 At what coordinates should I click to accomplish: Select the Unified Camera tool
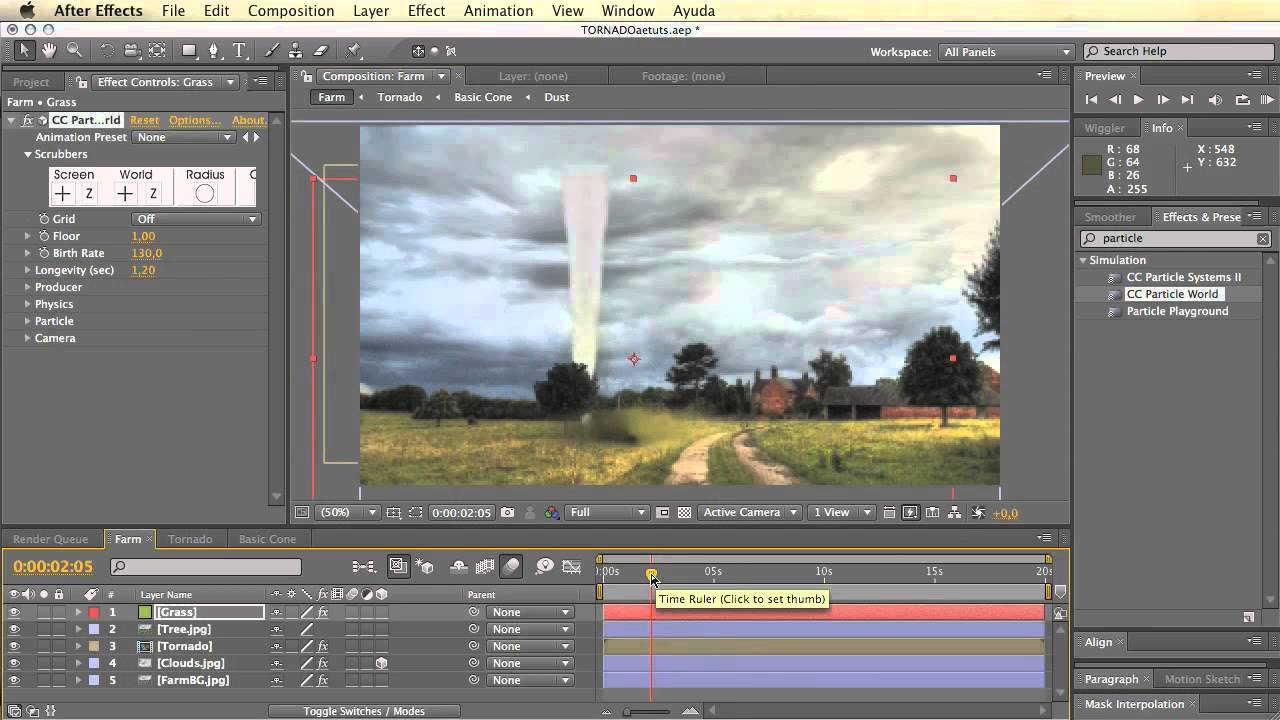click(x=131, y=50)
